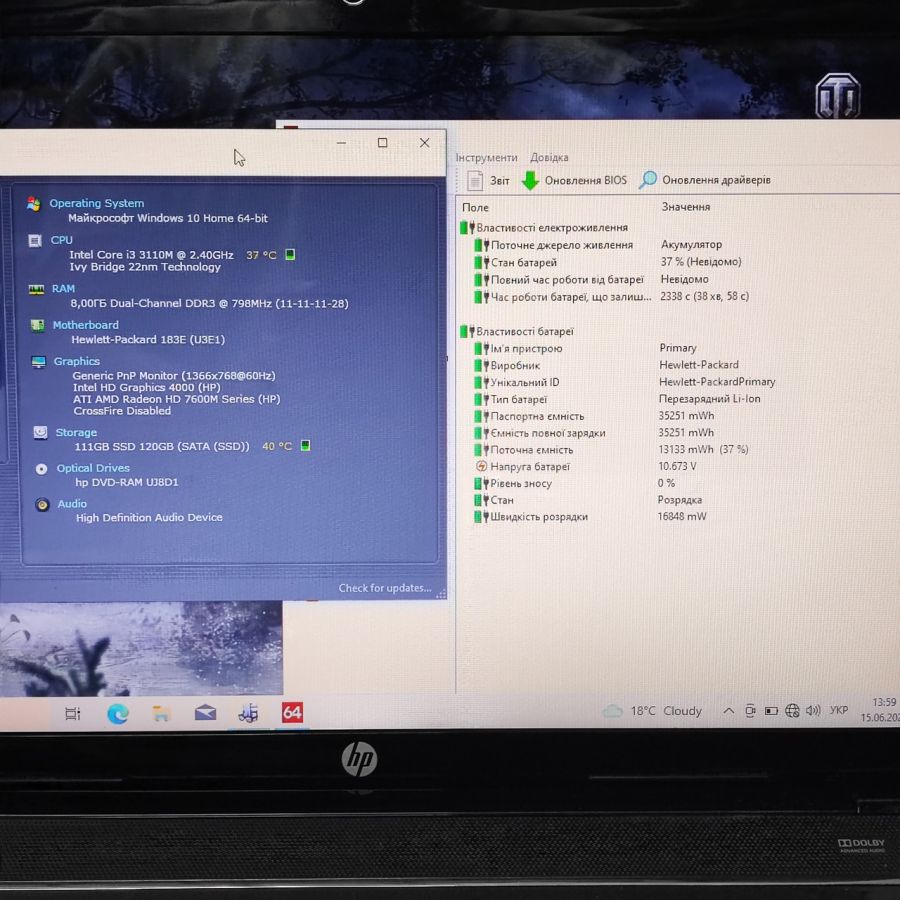Click the 16848 mW value cell
The height and width of the screenshot is (900, 900).
tap(682, 516)
